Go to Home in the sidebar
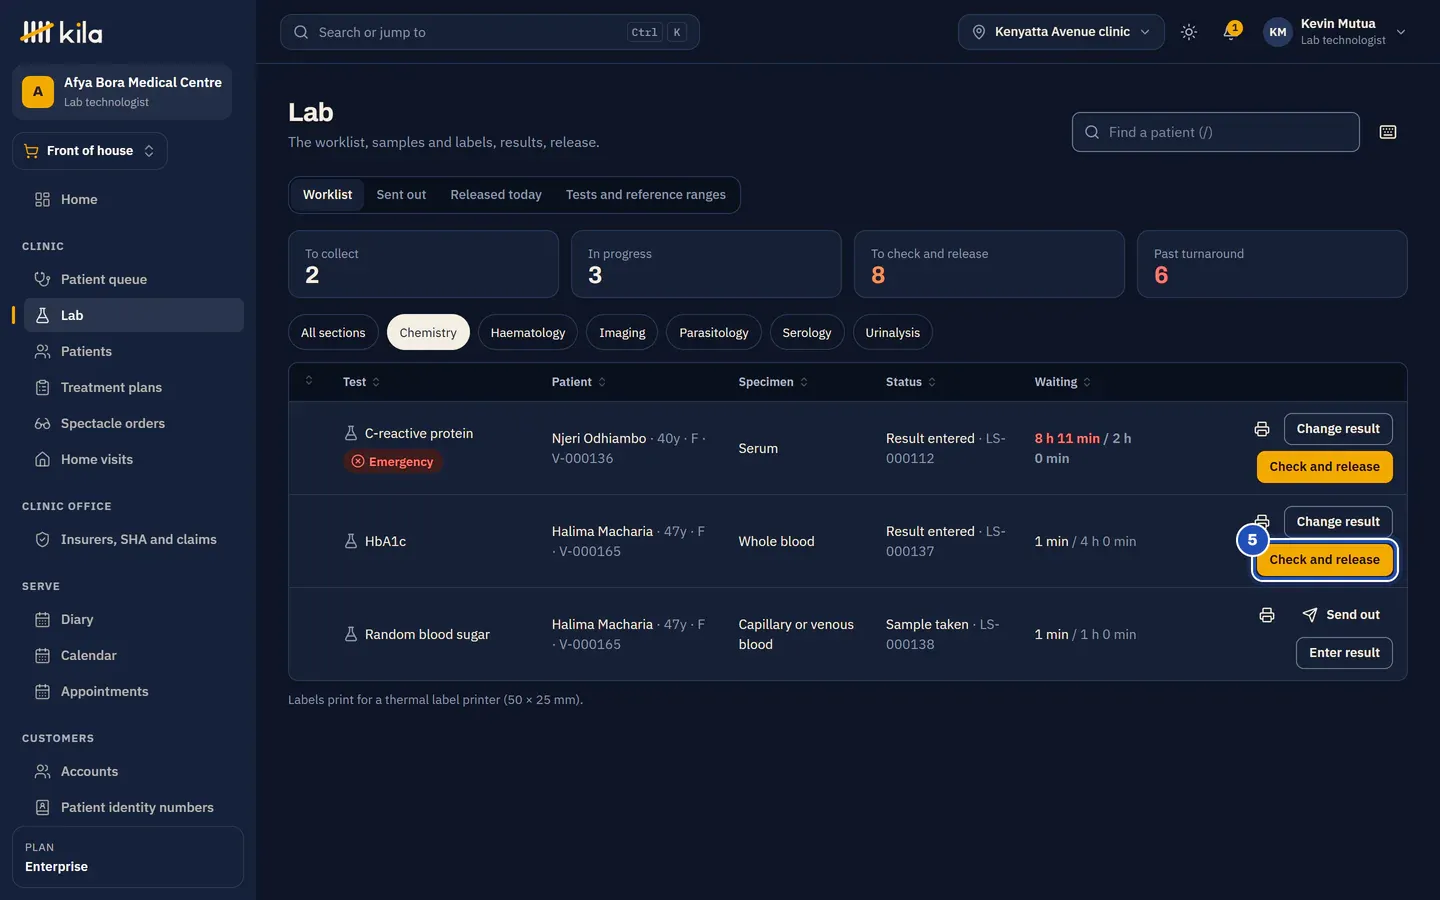This screenshot has height=900, width=1440. pos(134,200)
